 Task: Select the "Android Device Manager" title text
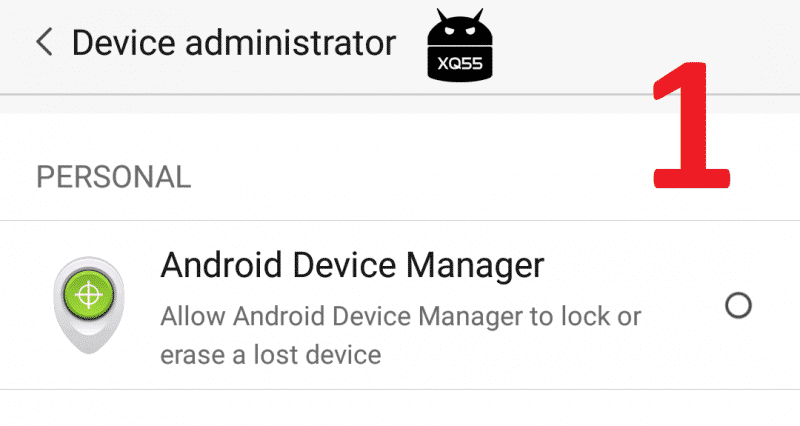coord(352,266)
